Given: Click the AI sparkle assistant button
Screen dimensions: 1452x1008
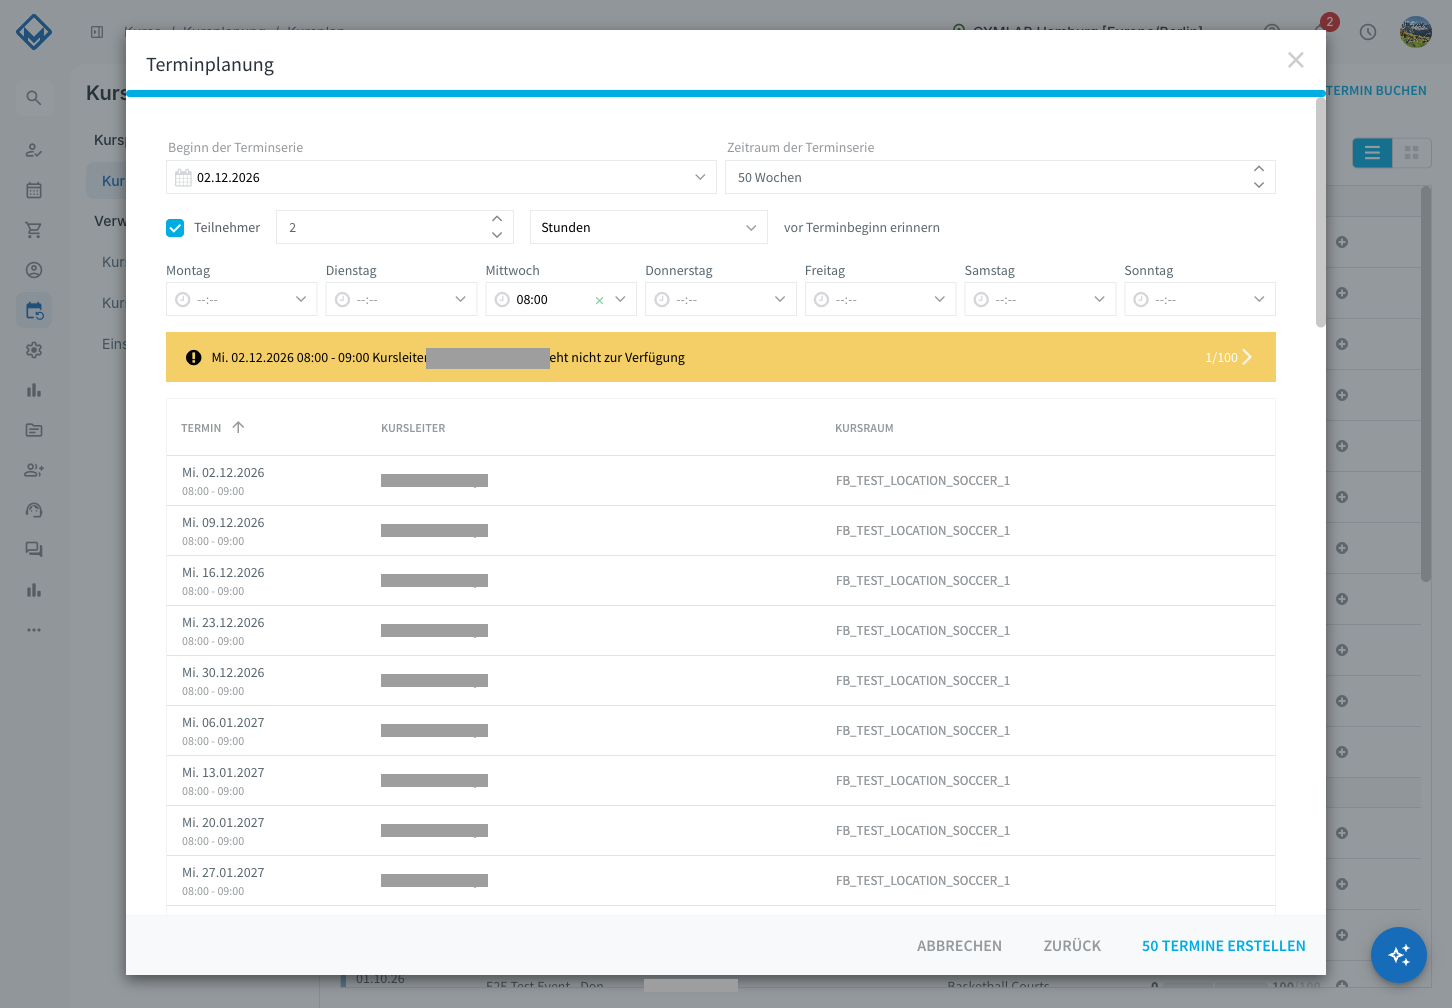Looking at the screenshot, I should [1399, 955].
